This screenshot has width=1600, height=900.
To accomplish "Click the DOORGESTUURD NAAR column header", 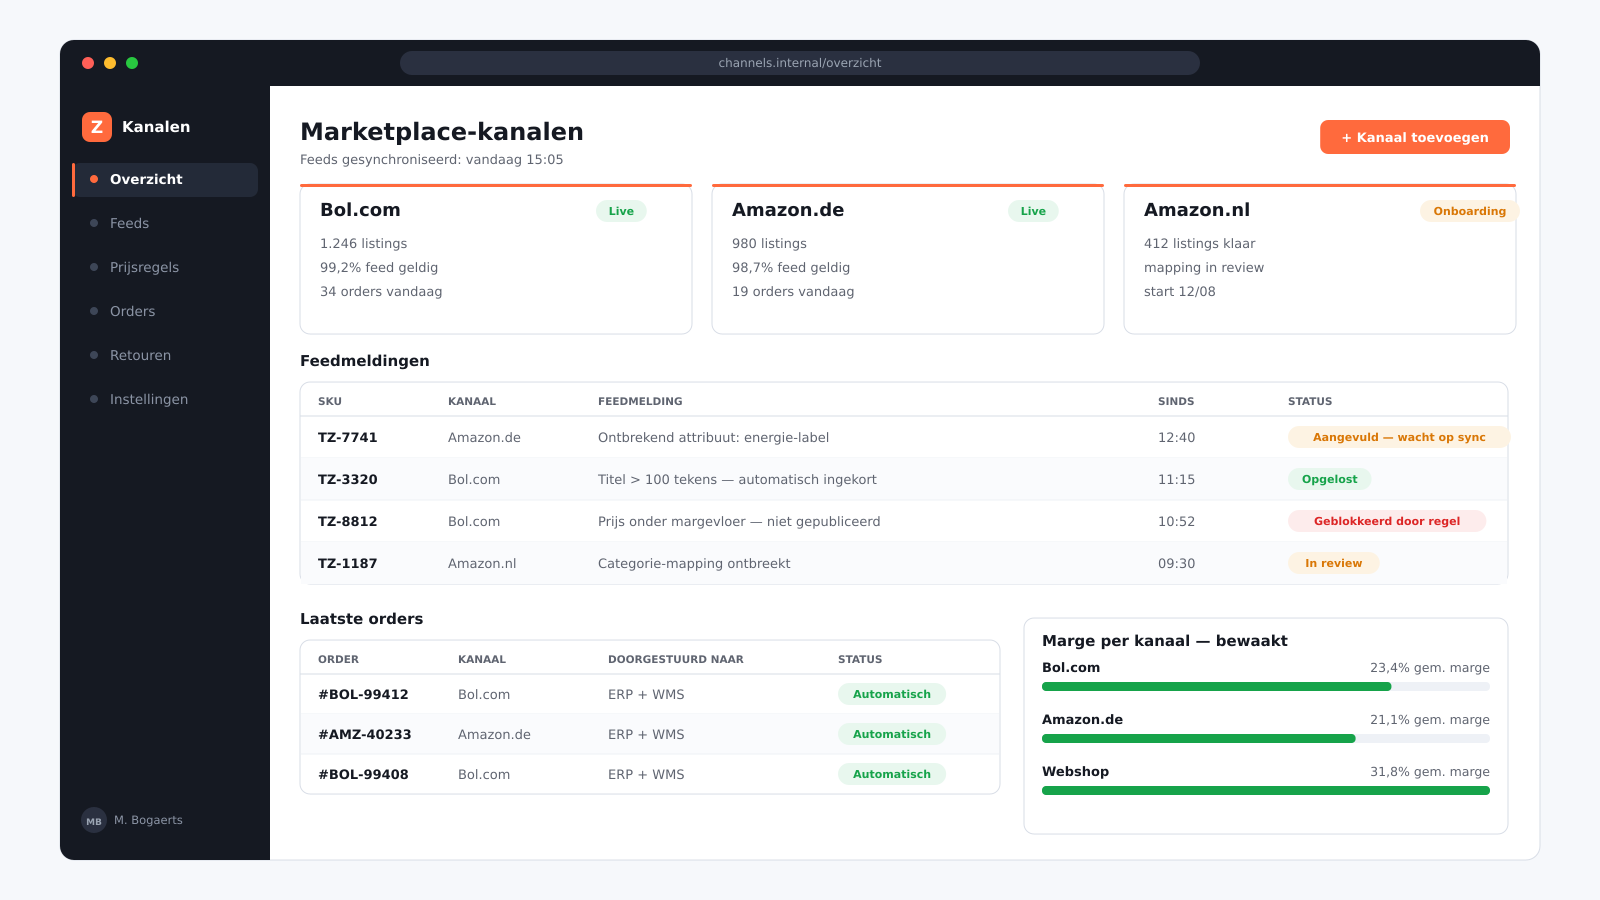I will [676, 660].
